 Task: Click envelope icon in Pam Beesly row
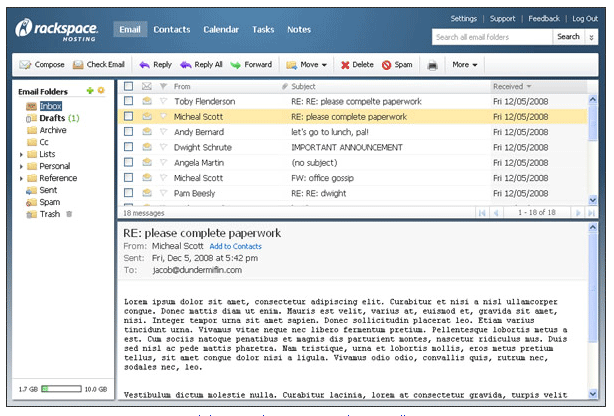pos(147,193)
